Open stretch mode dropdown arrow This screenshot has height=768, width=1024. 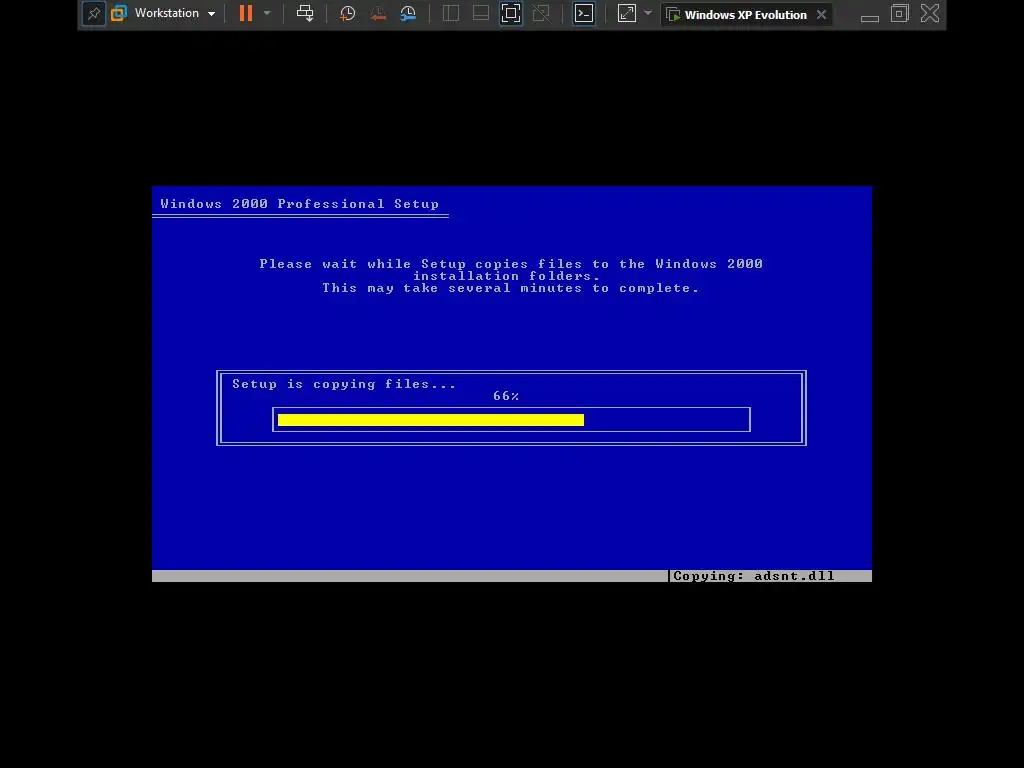coord(648,13)
